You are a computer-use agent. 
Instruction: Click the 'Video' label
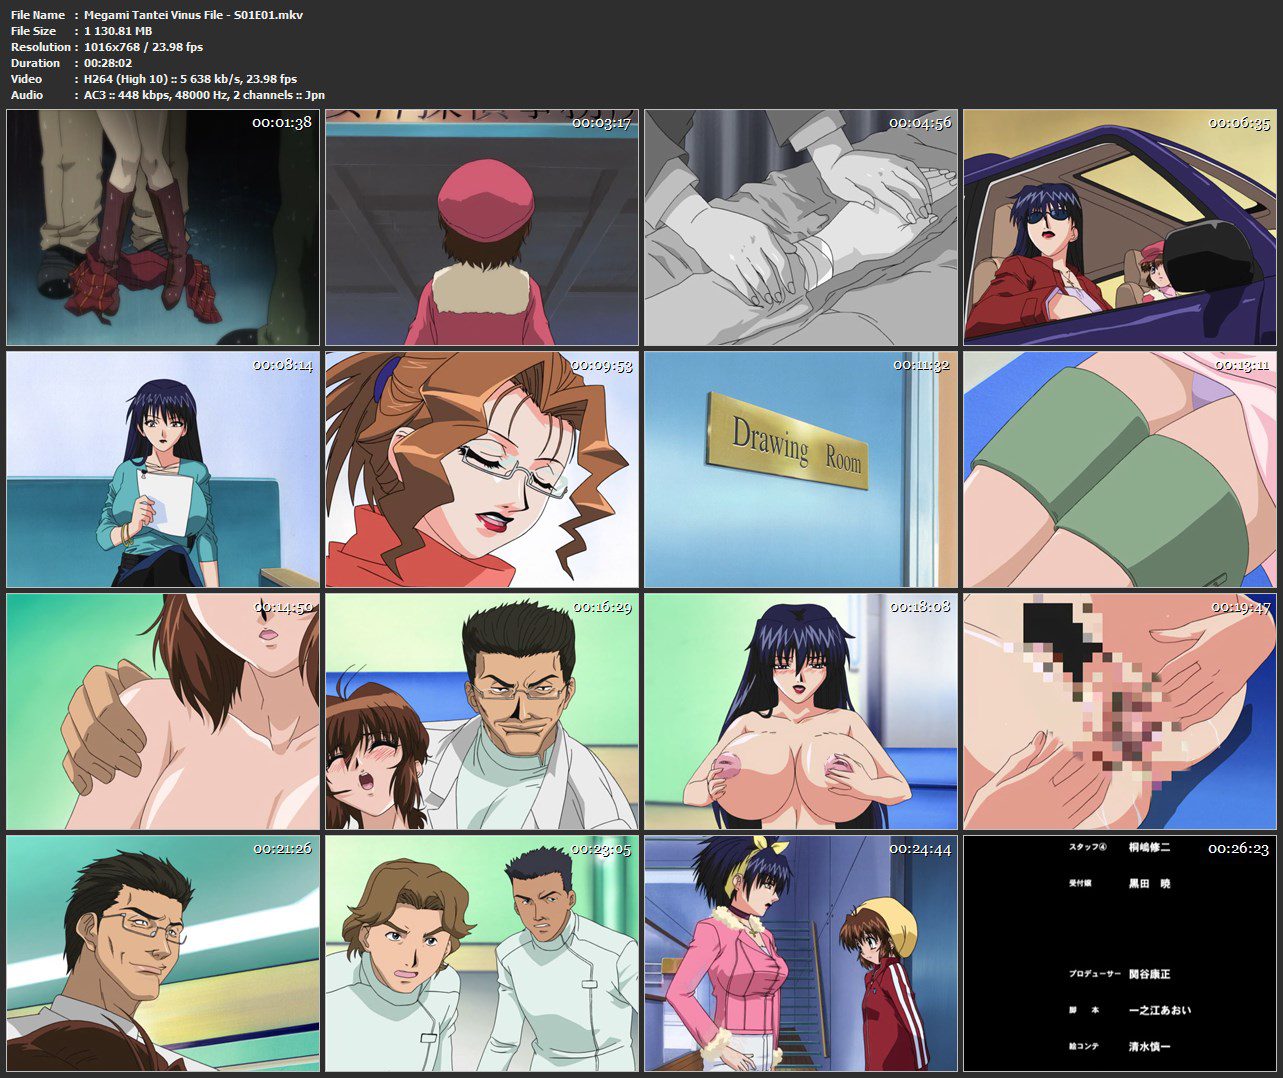tap(27, 79)
